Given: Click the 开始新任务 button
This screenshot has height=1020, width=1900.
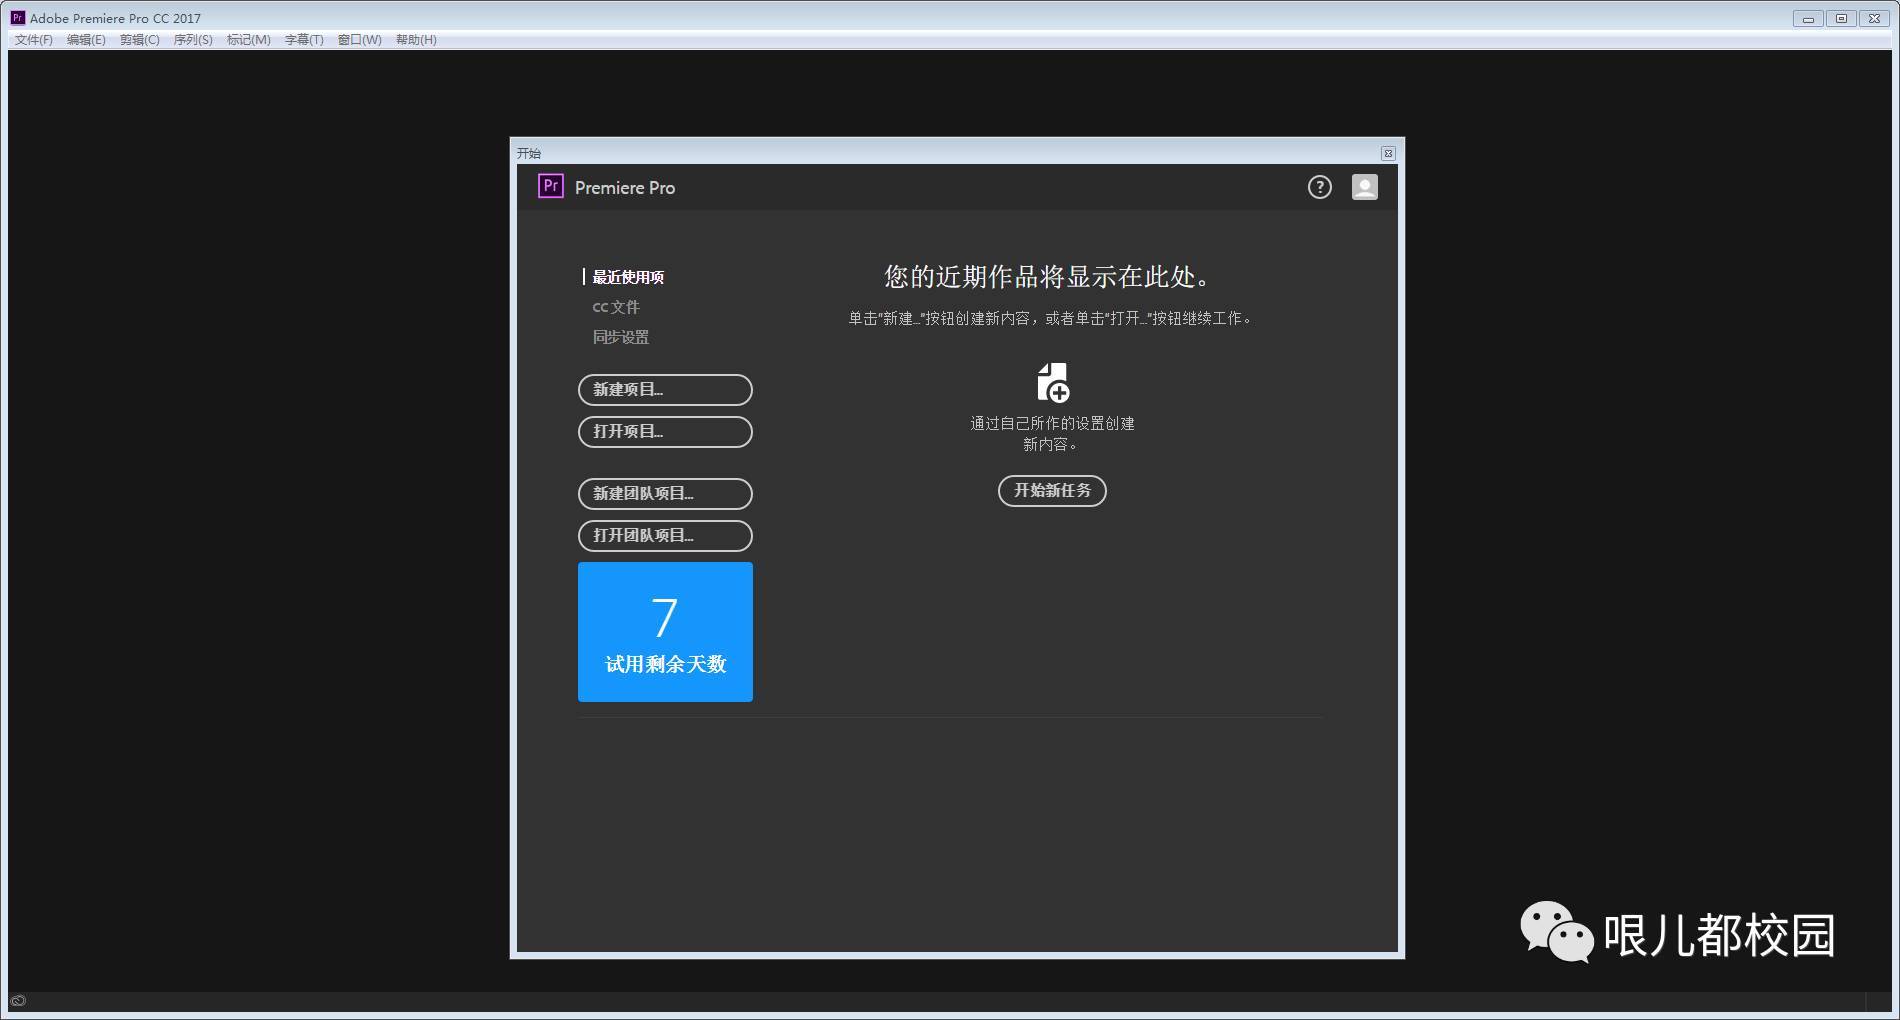Looking at the screenshot, I should 1052,491.
